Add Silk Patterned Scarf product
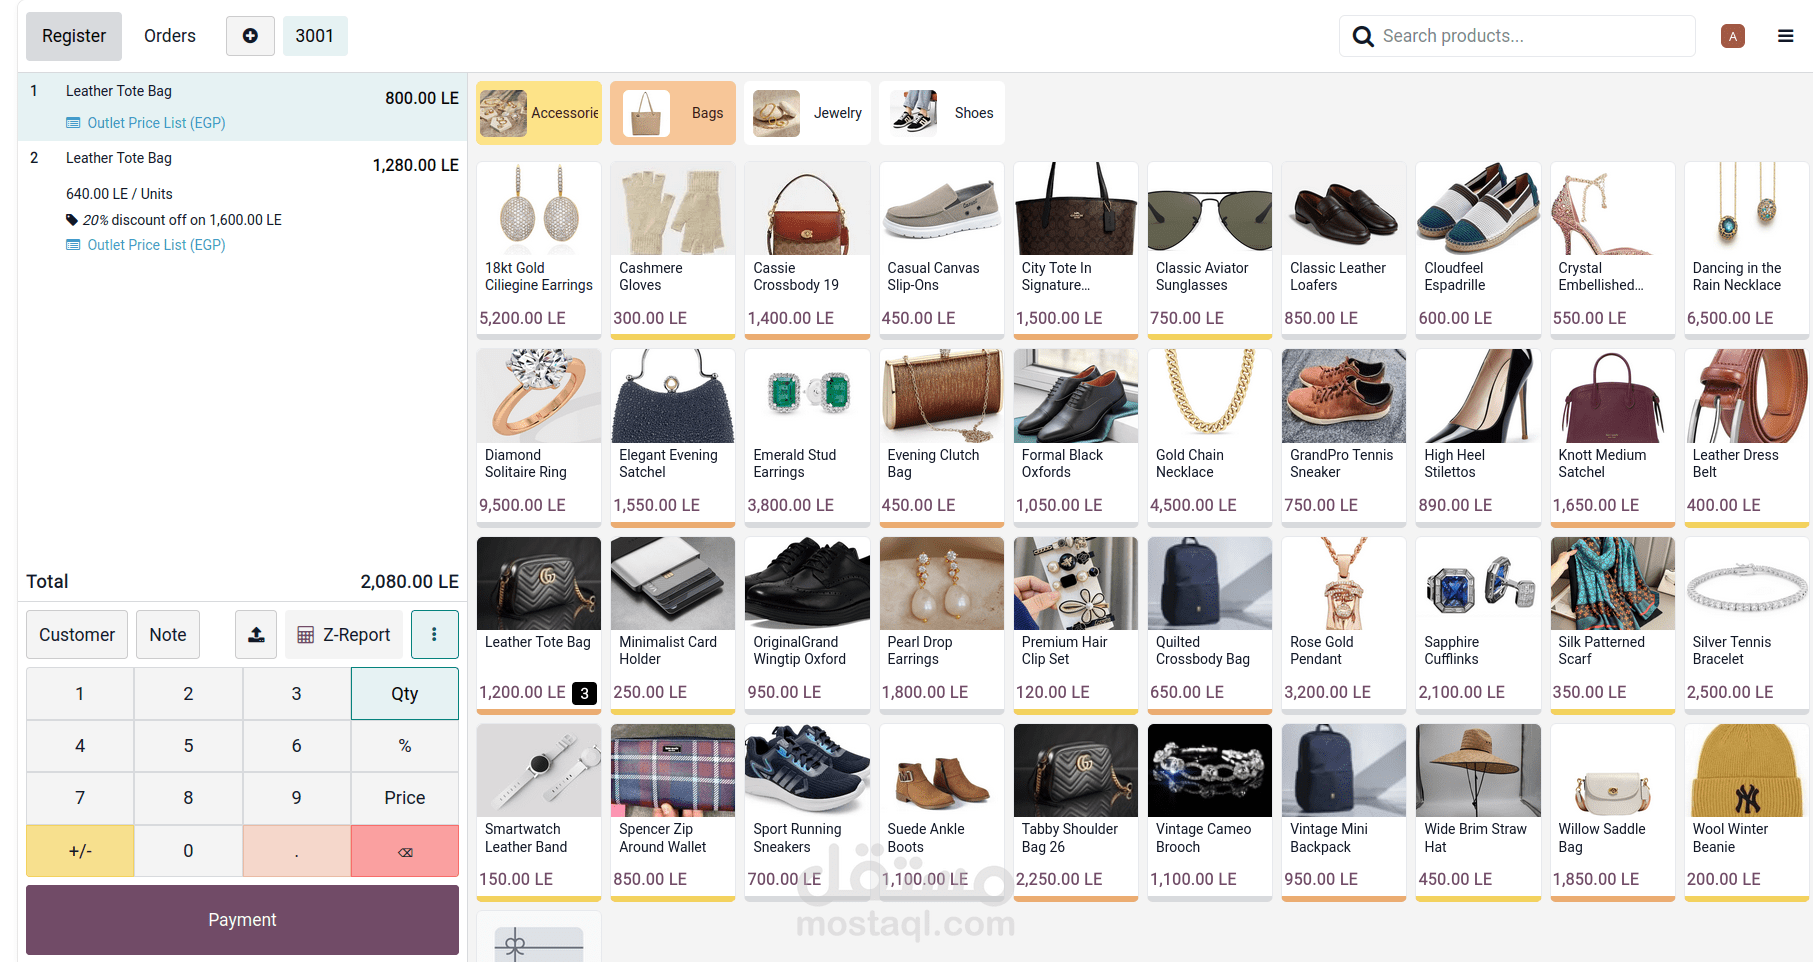This screenshot has width=1813, height=962. point(1612,625)
